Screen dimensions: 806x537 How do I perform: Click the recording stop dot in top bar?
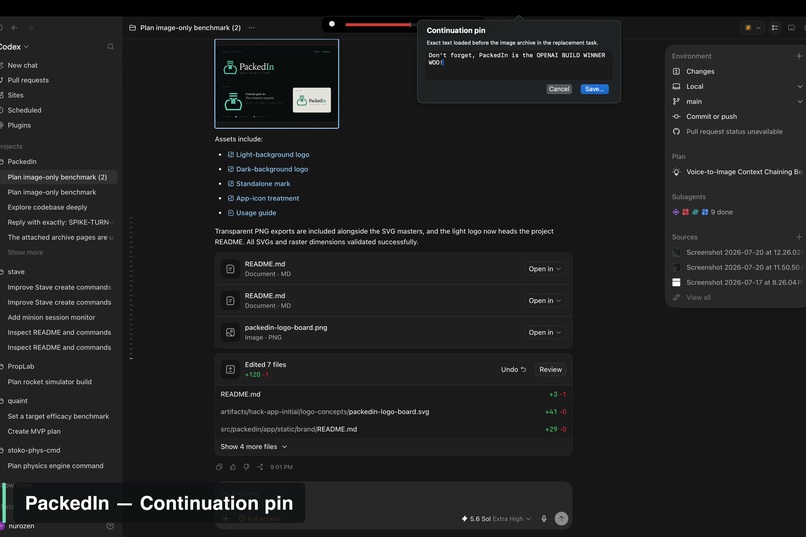[332, 24]
